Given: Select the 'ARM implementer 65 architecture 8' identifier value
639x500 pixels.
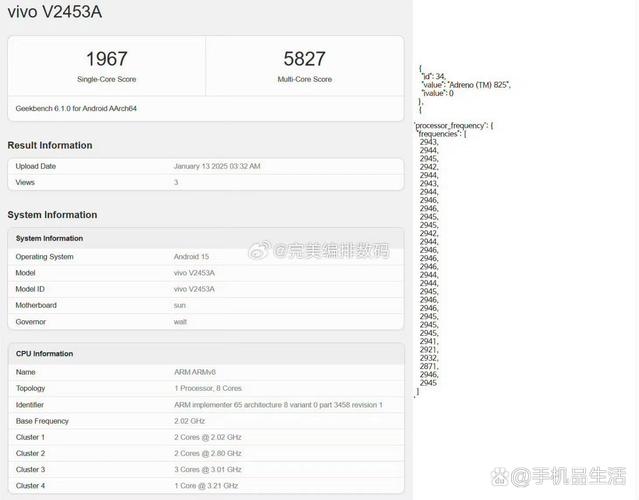Looking at the screenshot, I should (x=278, y=405).
